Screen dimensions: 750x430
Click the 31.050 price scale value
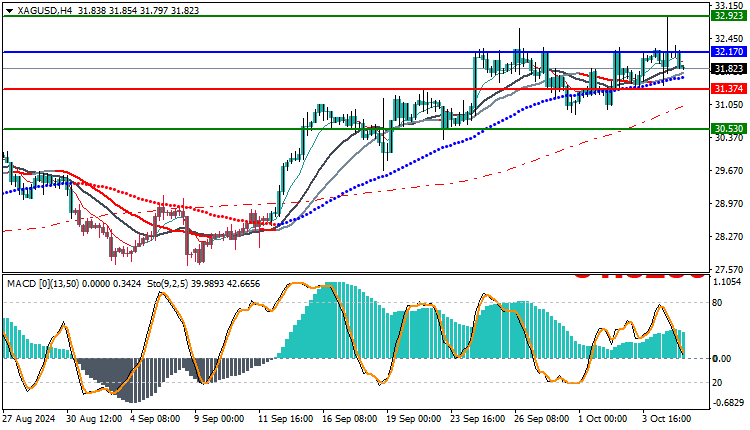728,105
